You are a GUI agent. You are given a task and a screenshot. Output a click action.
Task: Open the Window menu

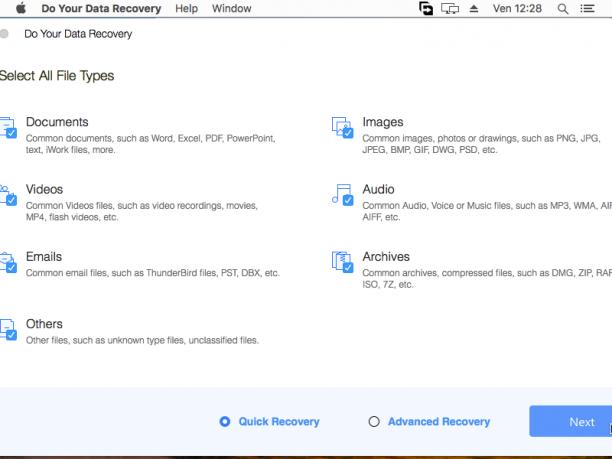pos(231,9)
